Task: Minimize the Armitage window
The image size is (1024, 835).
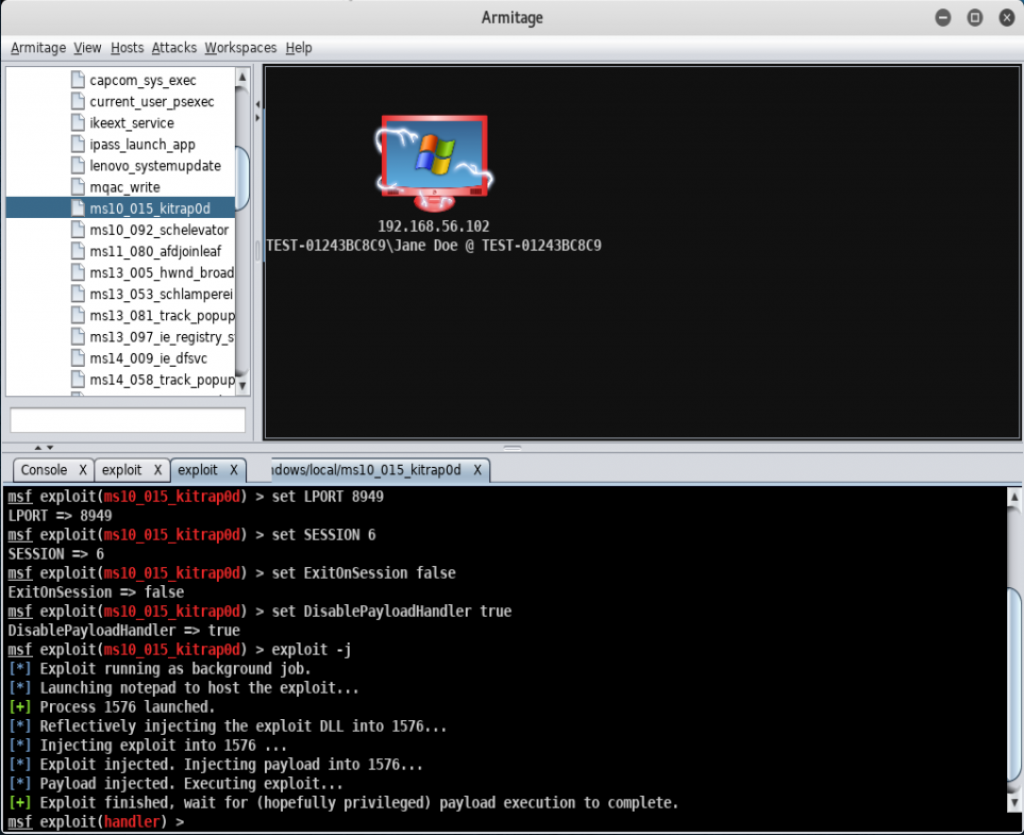Action: tap(942, 18)
